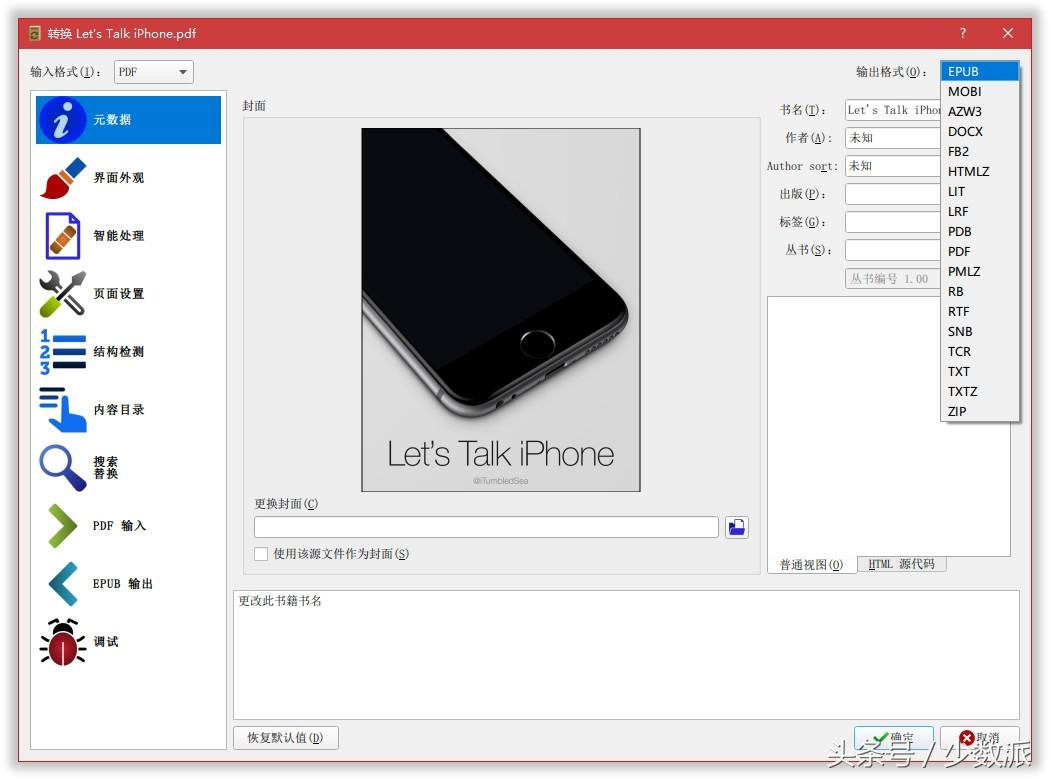Focus the 更换封面 path input field
The width and height of the screenshot is (1050, 780).
tap(486, 527)
